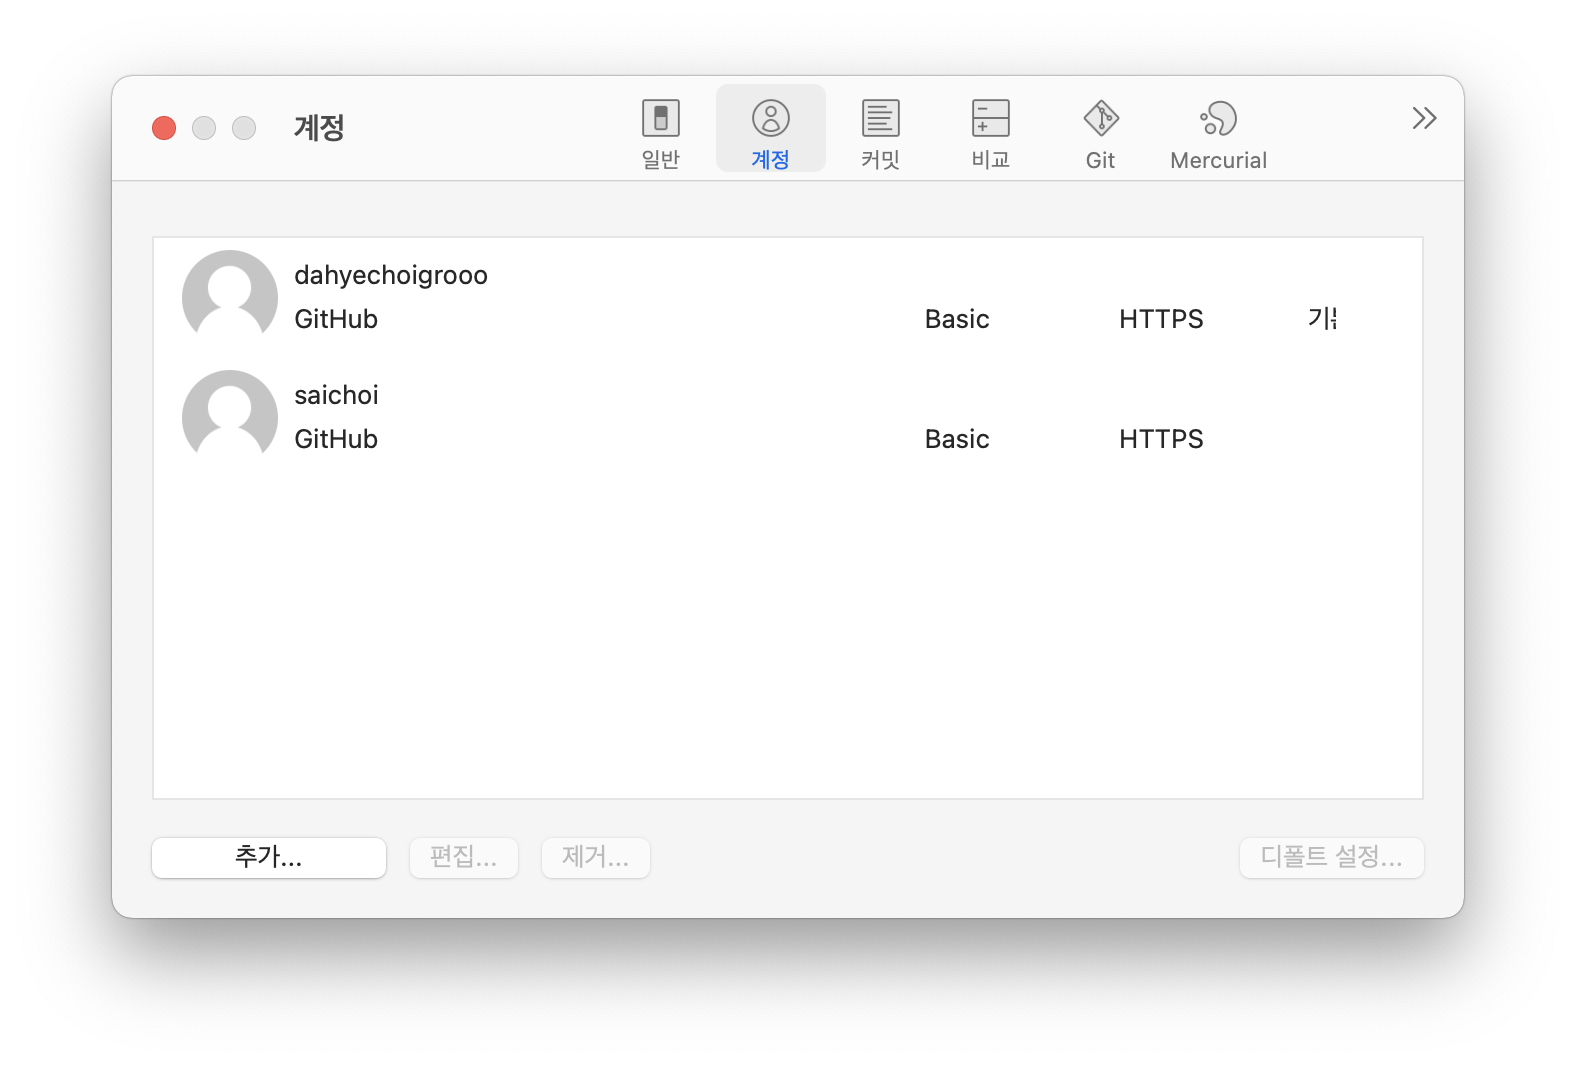Click the 디폴트 설정... button
Viewport: 1576px width, 1066px height.
[x=1331, y=857]
